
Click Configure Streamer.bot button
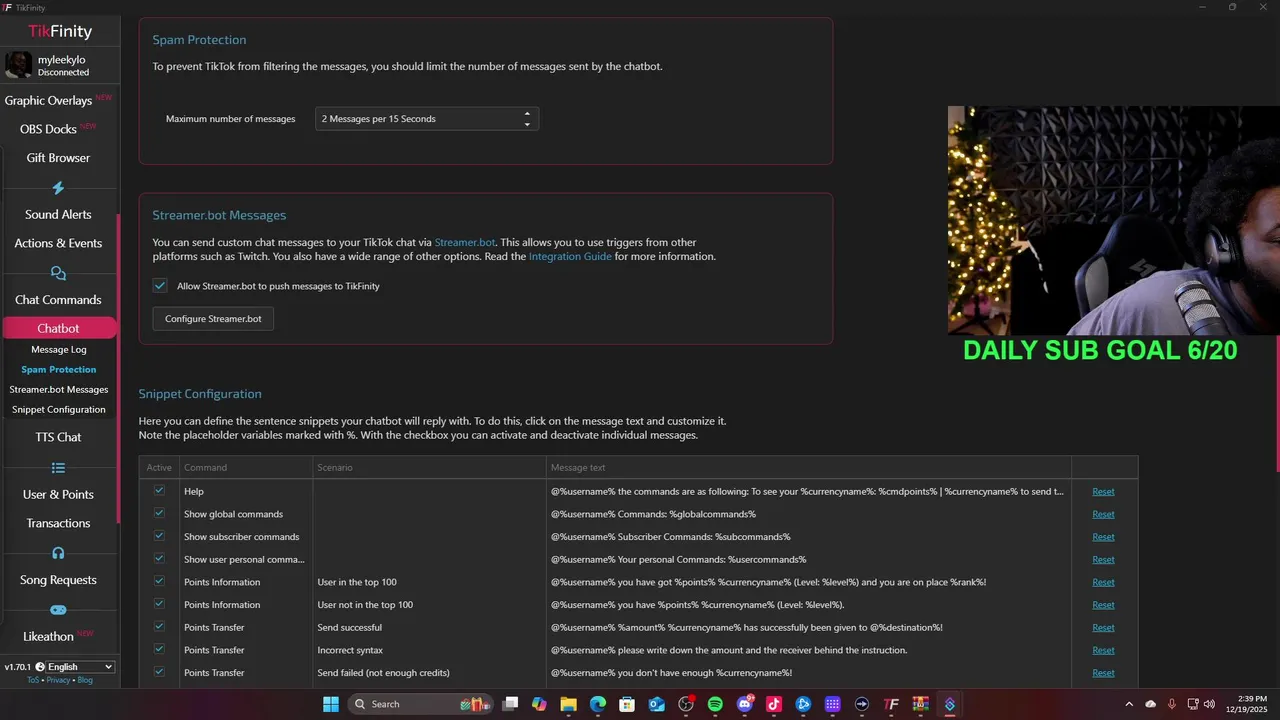(213, 319)
